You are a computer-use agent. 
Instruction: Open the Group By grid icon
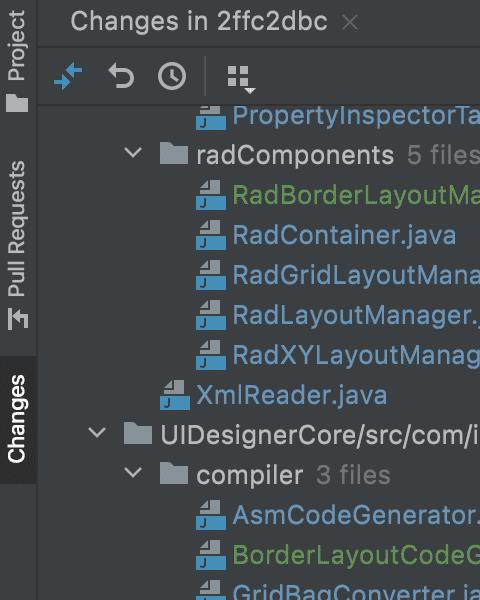[241, 79]
